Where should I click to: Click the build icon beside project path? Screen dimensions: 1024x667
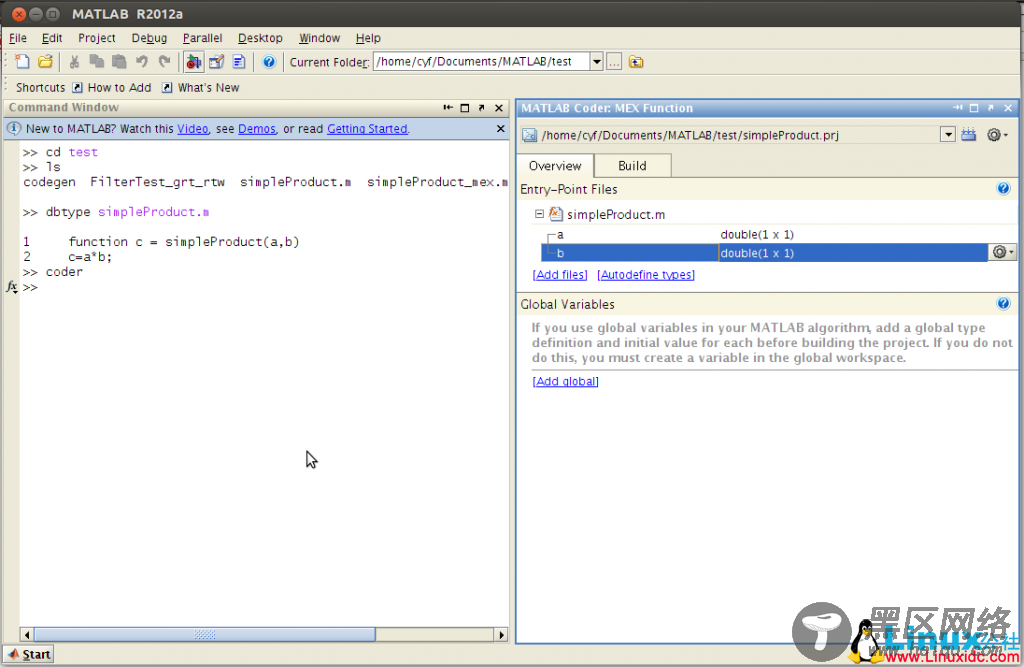coord(968,135)
